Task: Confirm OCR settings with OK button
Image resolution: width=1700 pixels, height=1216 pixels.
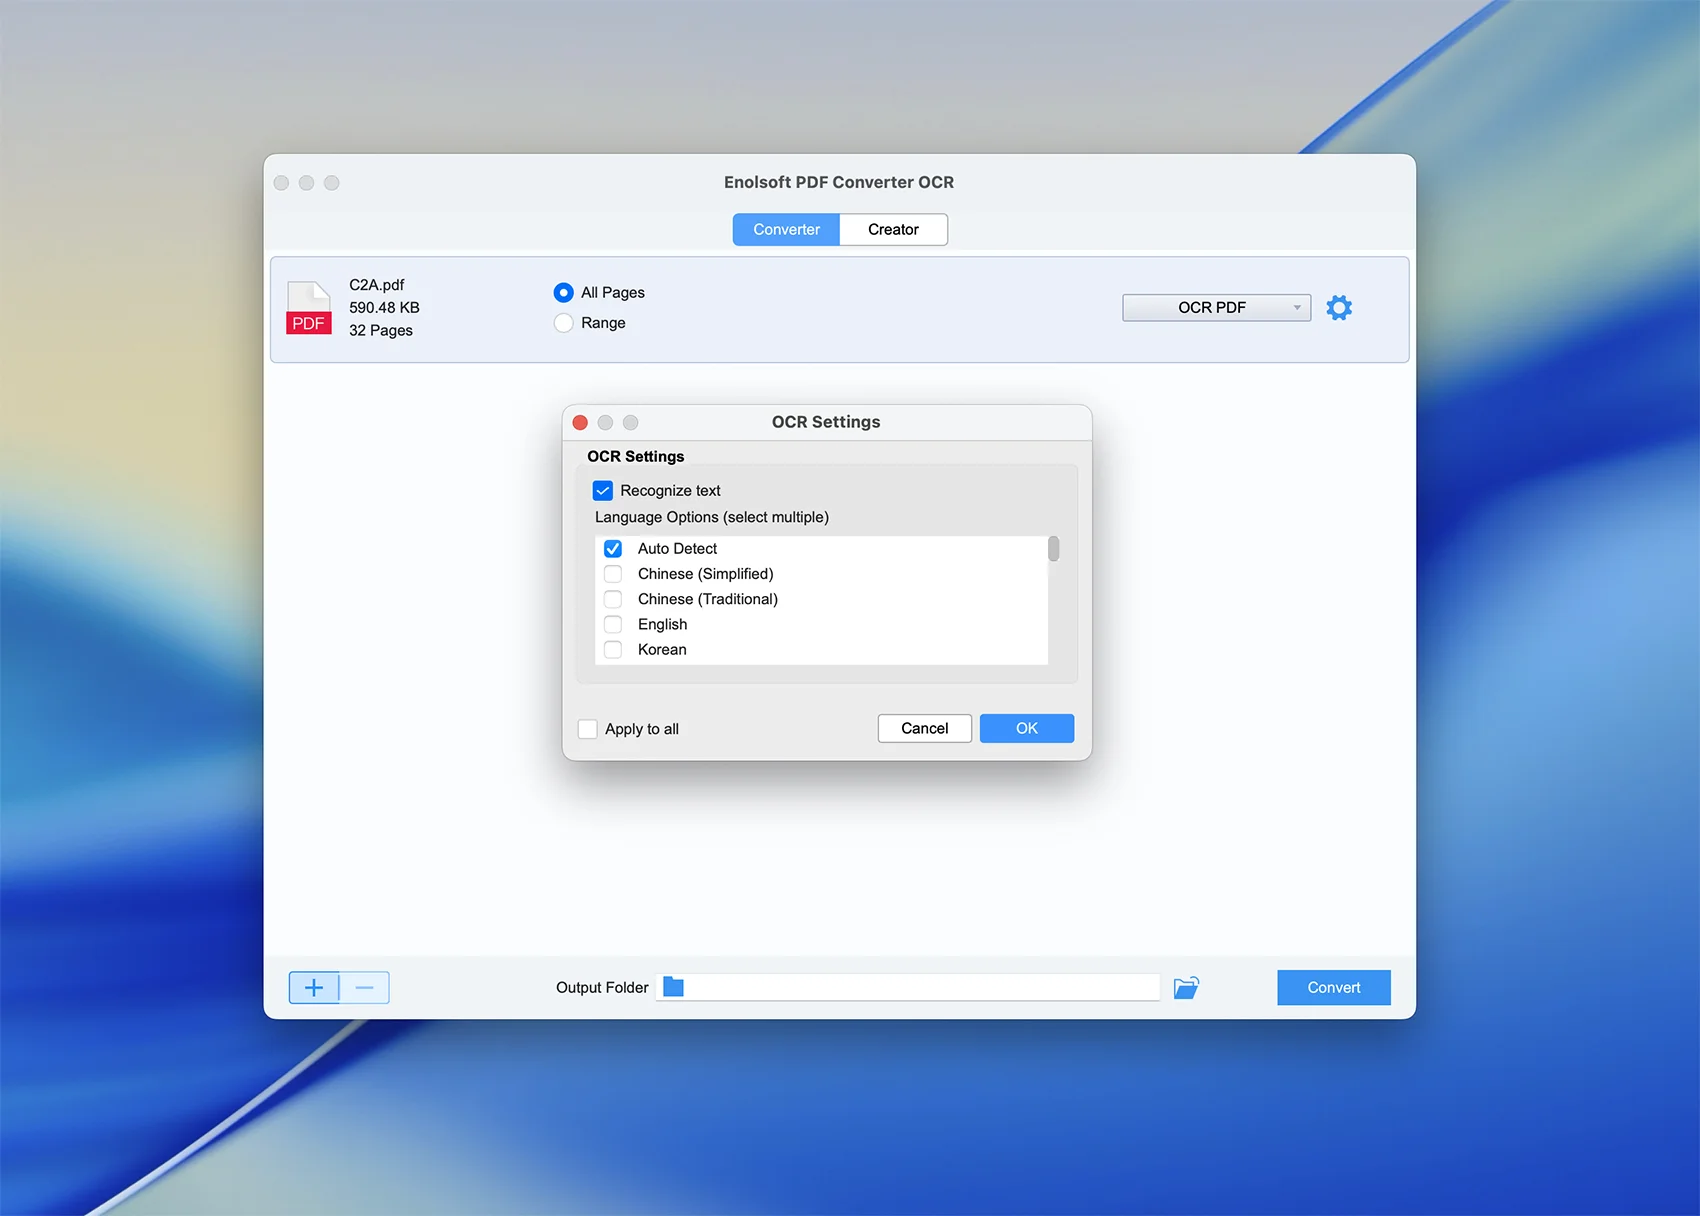Action: tap(1026, 729)
